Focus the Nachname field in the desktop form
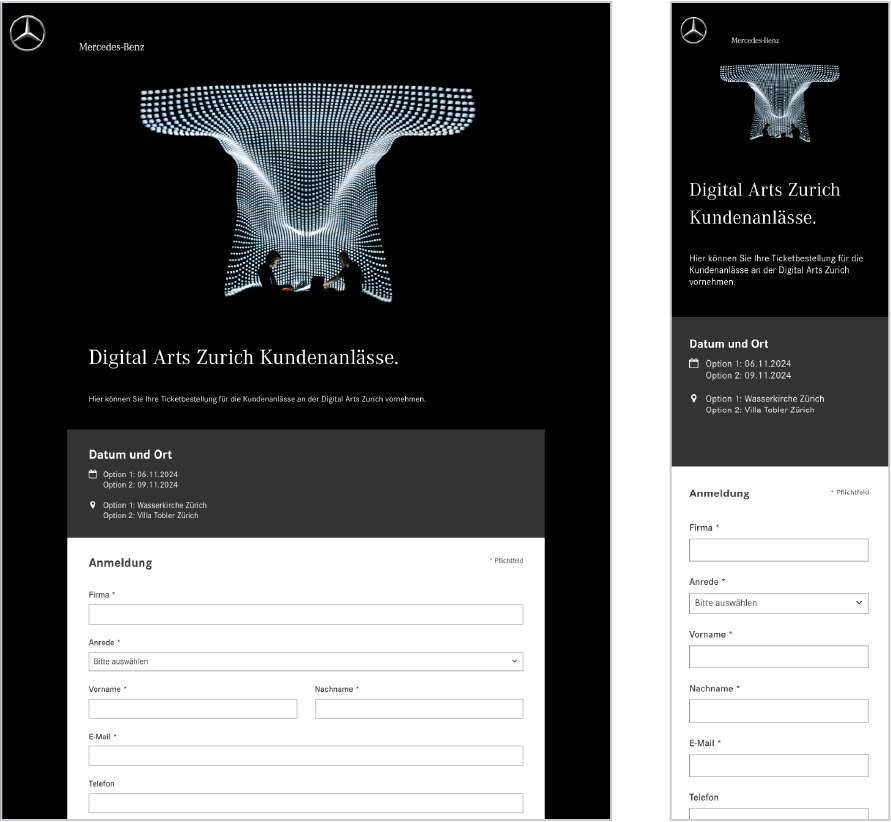Screen dimensions: 891x822 [x=418, y=708]
